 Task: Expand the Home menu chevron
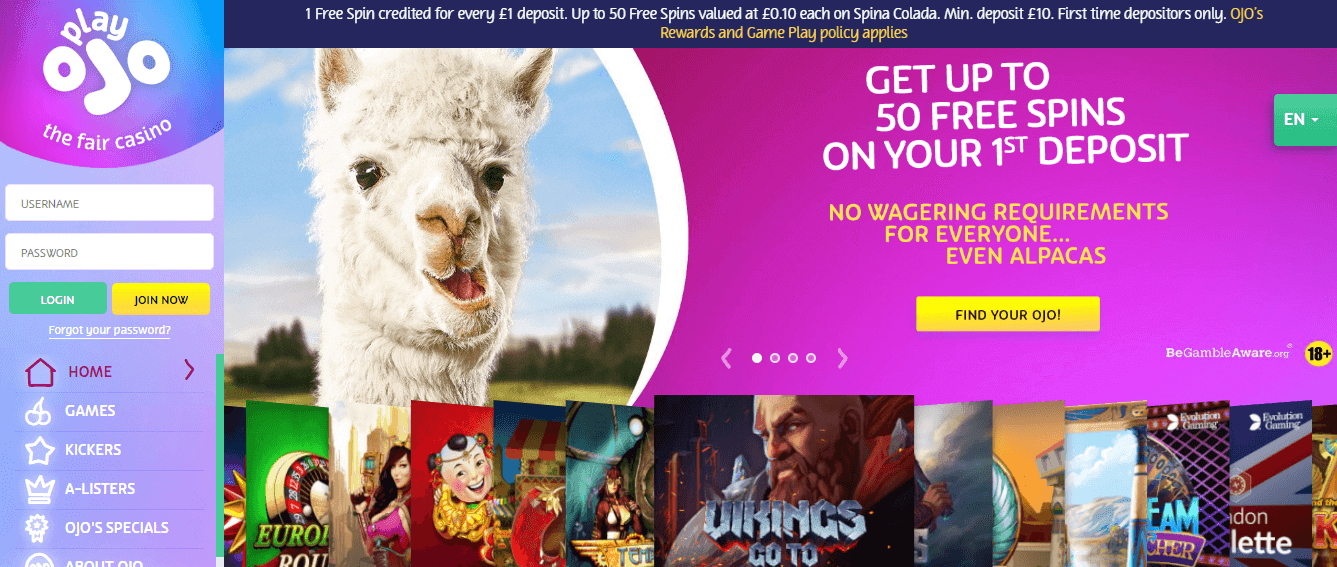(189, 371)
